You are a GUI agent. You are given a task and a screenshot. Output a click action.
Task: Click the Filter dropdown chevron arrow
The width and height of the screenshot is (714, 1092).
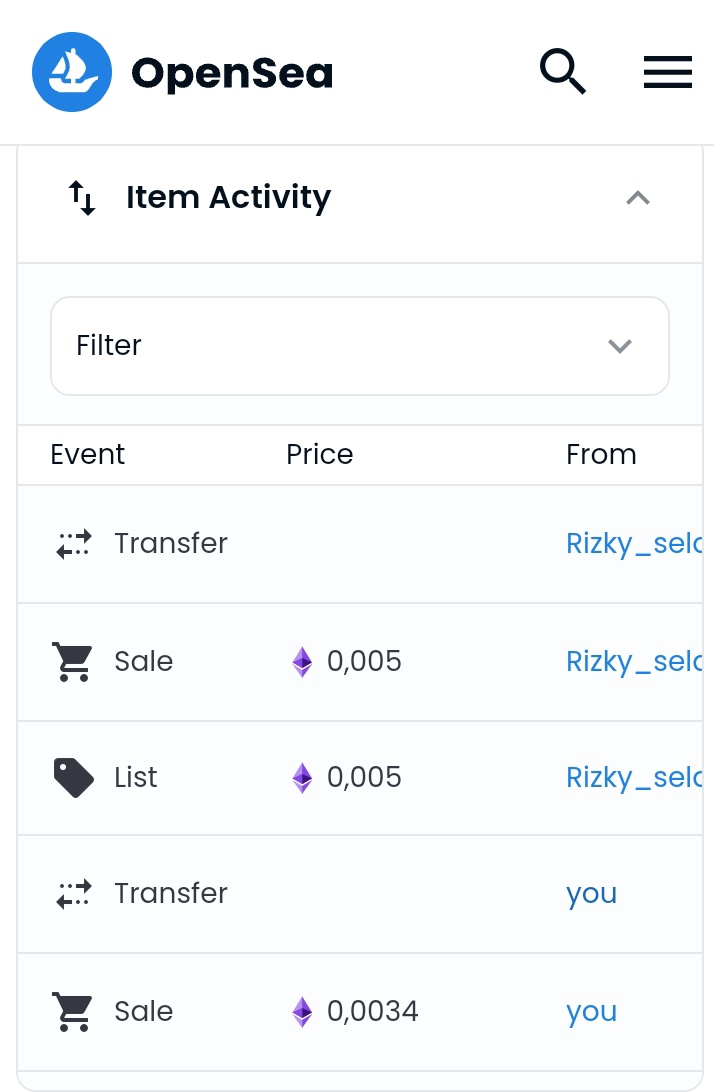coord(620,346)
